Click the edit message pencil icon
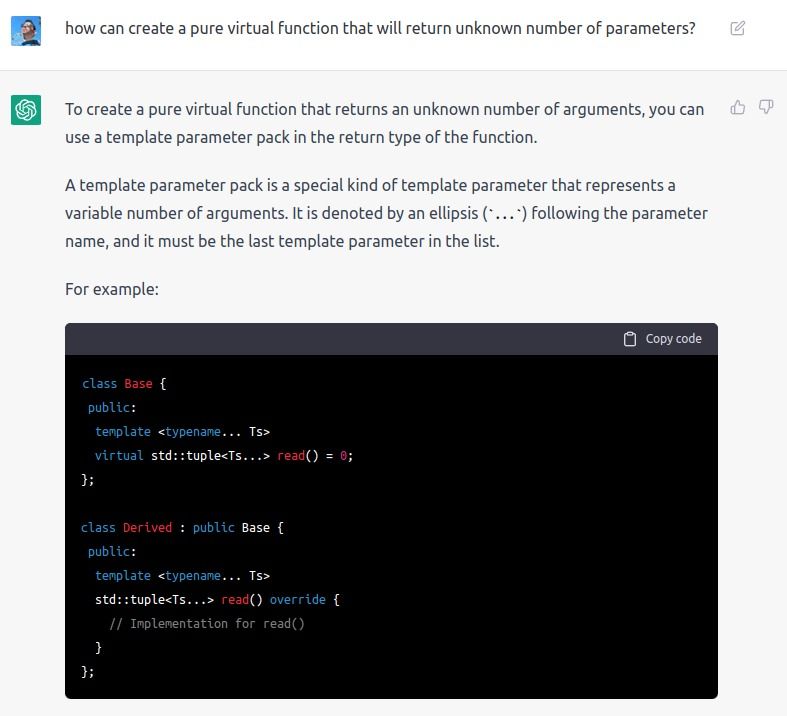 click(737, 28)
